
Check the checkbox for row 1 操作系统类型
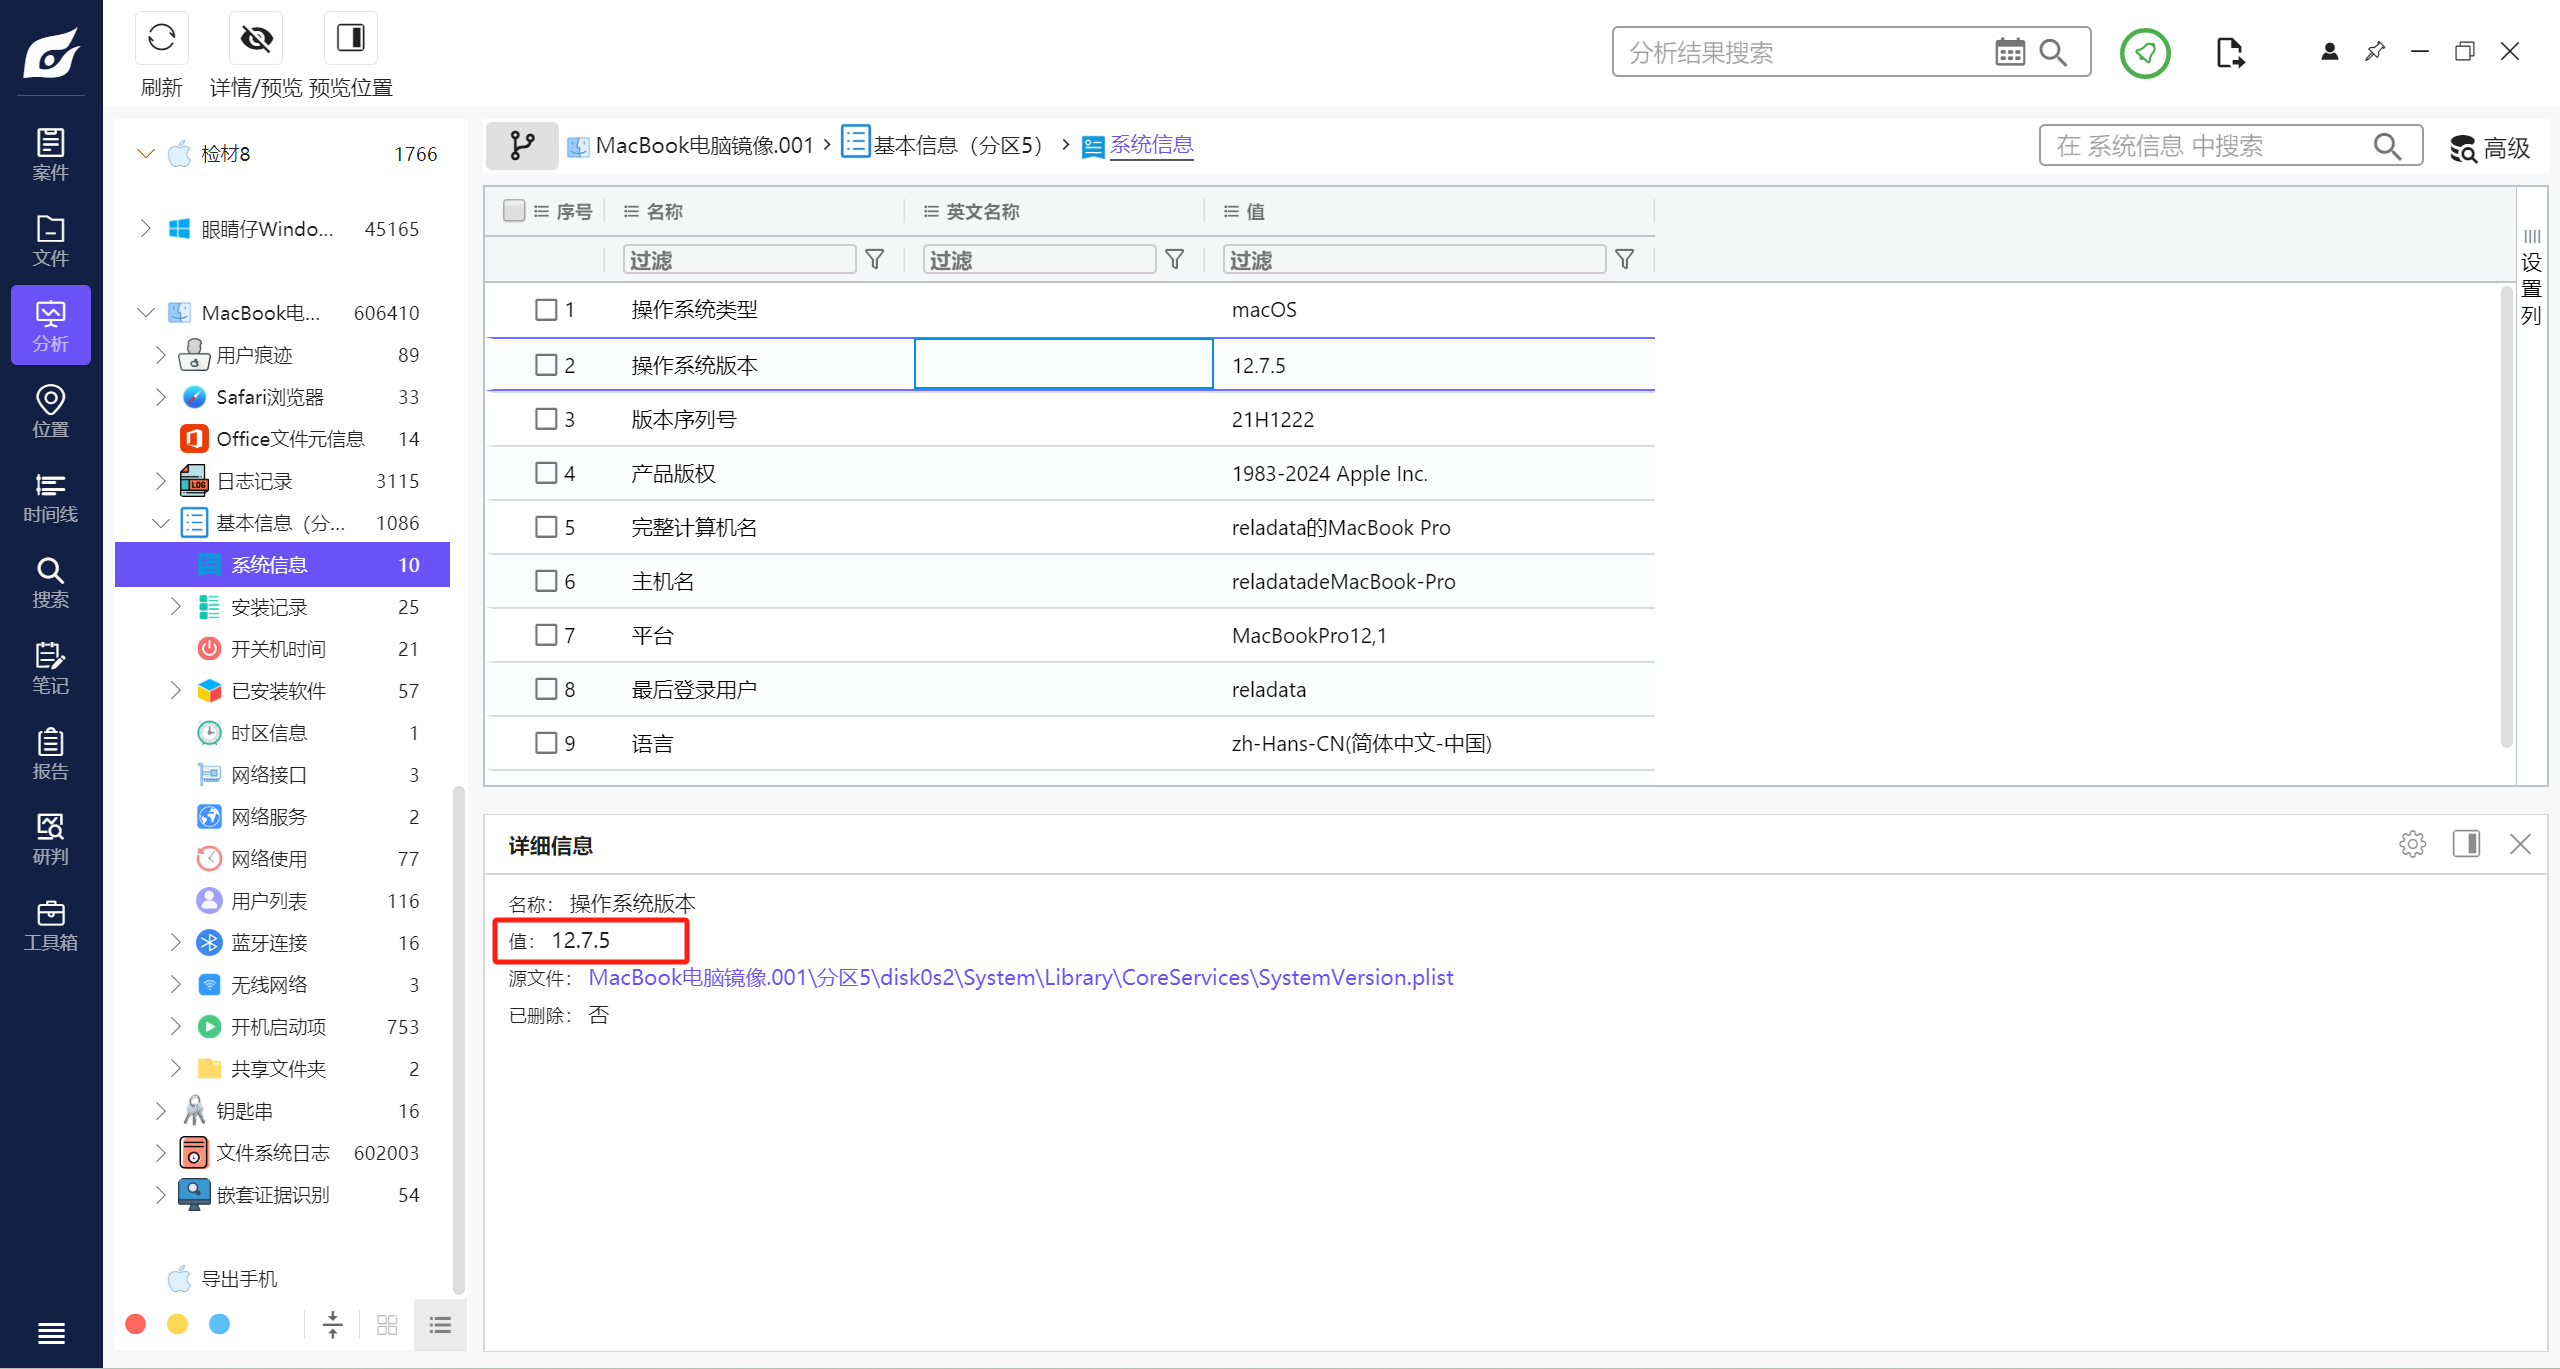click(x=546, y=310)
